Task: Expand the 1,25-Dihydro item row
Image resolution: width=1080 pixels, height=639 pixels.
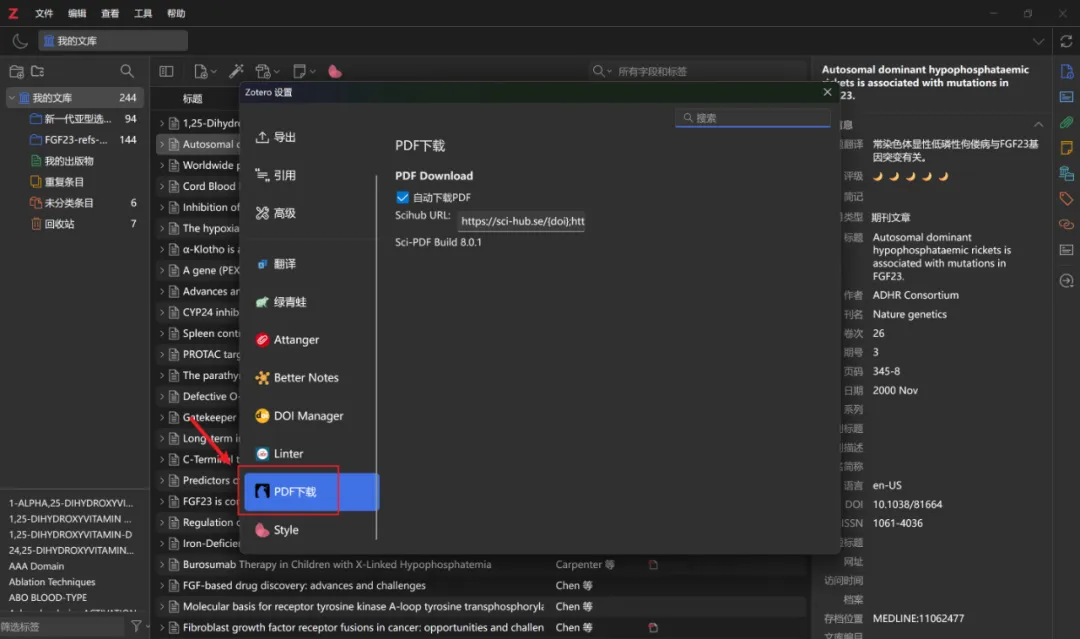Action: click(x=162, y=123)
